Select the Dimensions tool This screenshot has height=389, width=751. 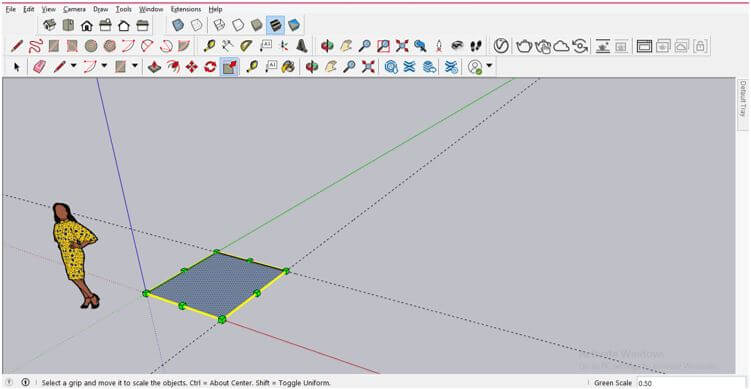pyautogui.click(x=228, y=46)
